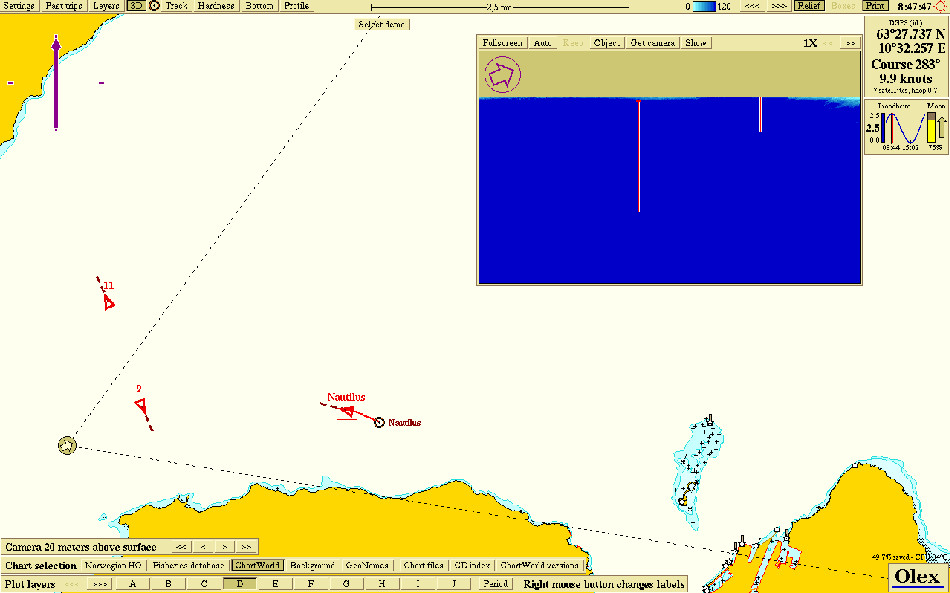The image size is (950, 593).
Task: Click the red GPS crosshair icon
Action: (940, 7)
